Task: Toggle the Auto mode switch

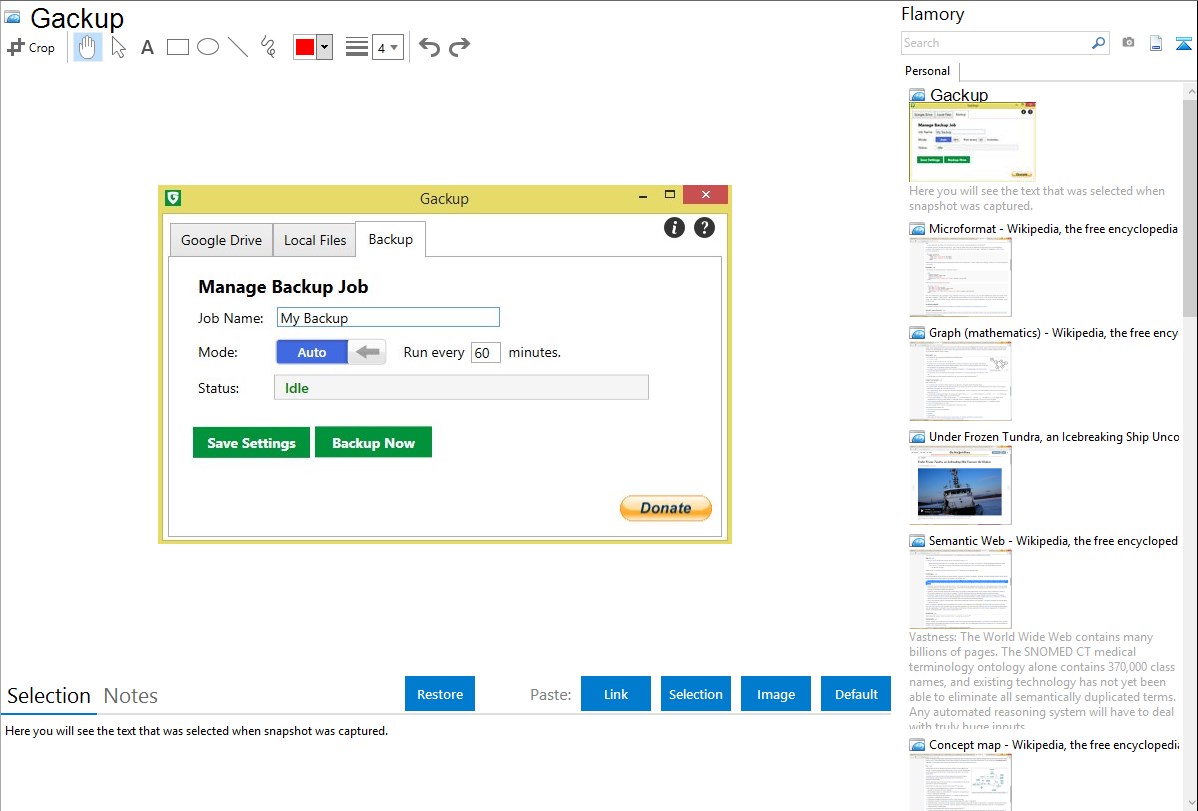Action: pyautogui.click(x=330, y=352)
